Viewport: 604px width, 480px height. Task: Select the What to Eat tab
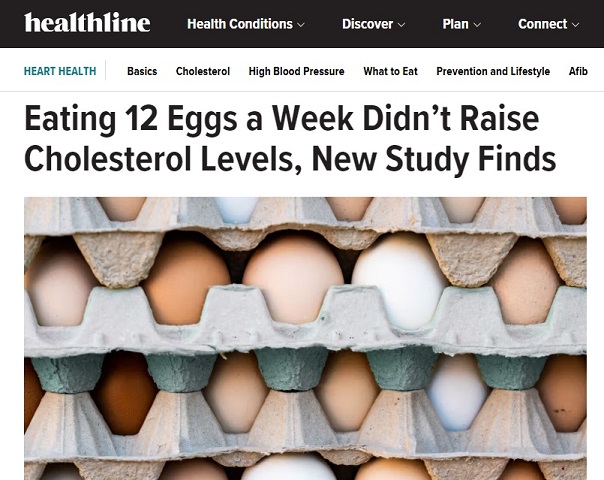click(390, 72)
